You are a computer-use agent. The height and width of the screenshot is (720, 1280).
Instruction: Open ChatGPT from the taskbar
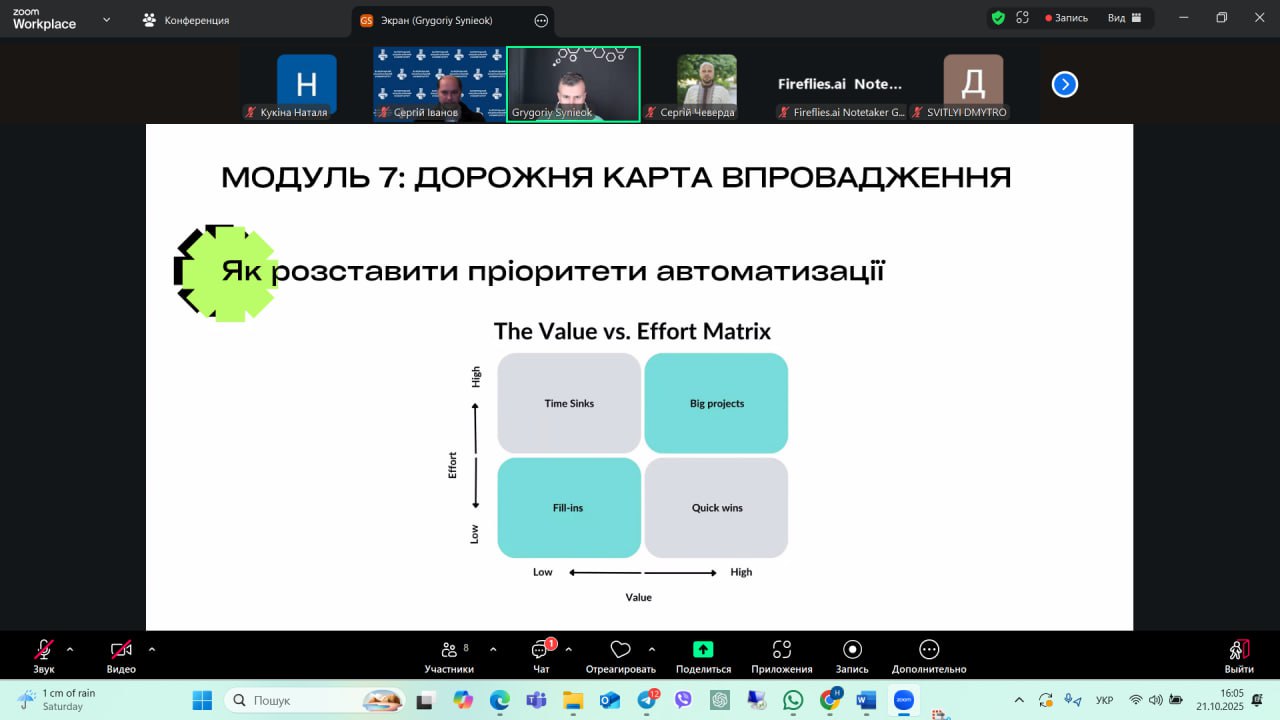click(720, 700)
